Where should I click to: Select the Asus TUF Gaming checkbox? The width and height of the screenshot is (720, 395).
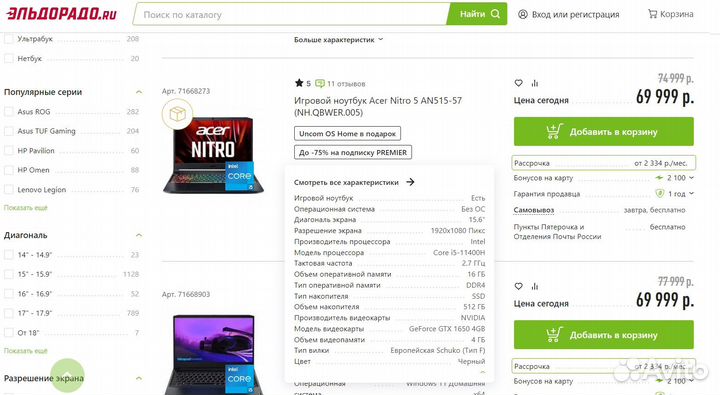8,131
